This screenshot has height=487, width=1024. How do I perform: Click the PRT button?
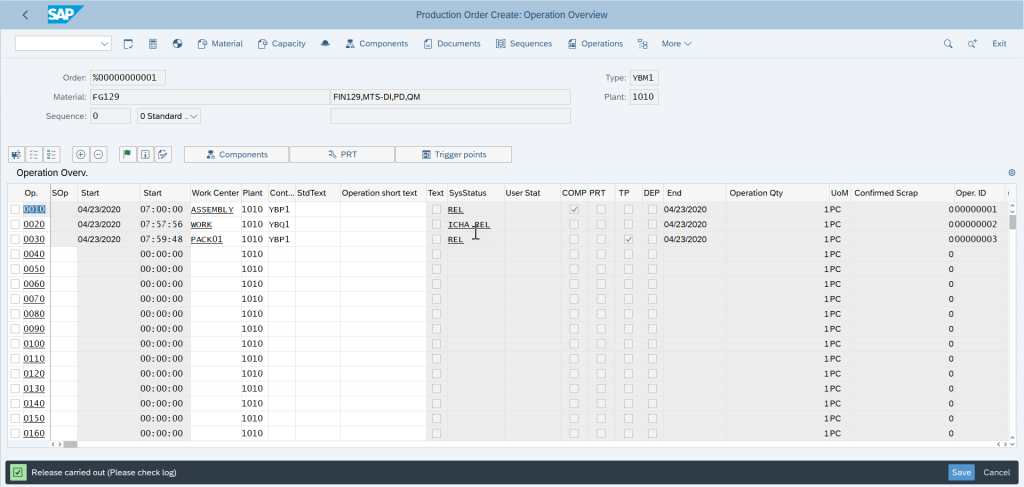[342, 155]
